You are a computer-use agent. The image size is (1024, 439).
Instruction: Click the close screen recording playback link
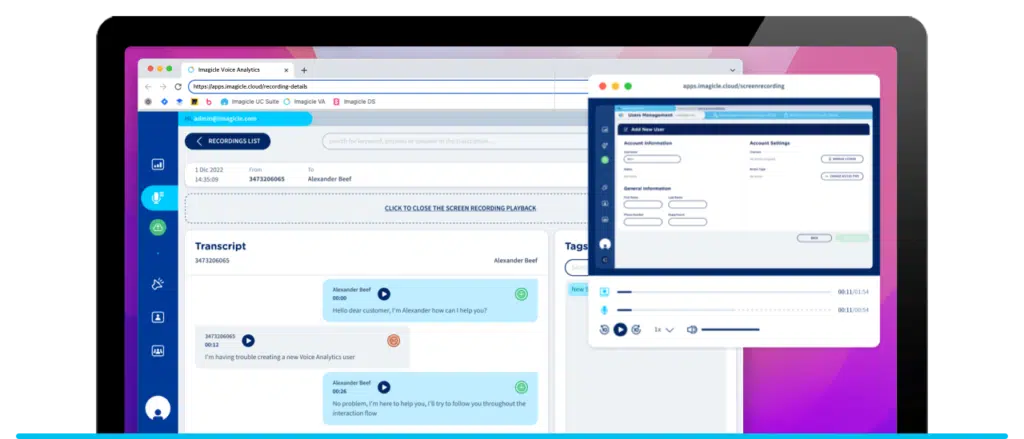pos(460,208)
